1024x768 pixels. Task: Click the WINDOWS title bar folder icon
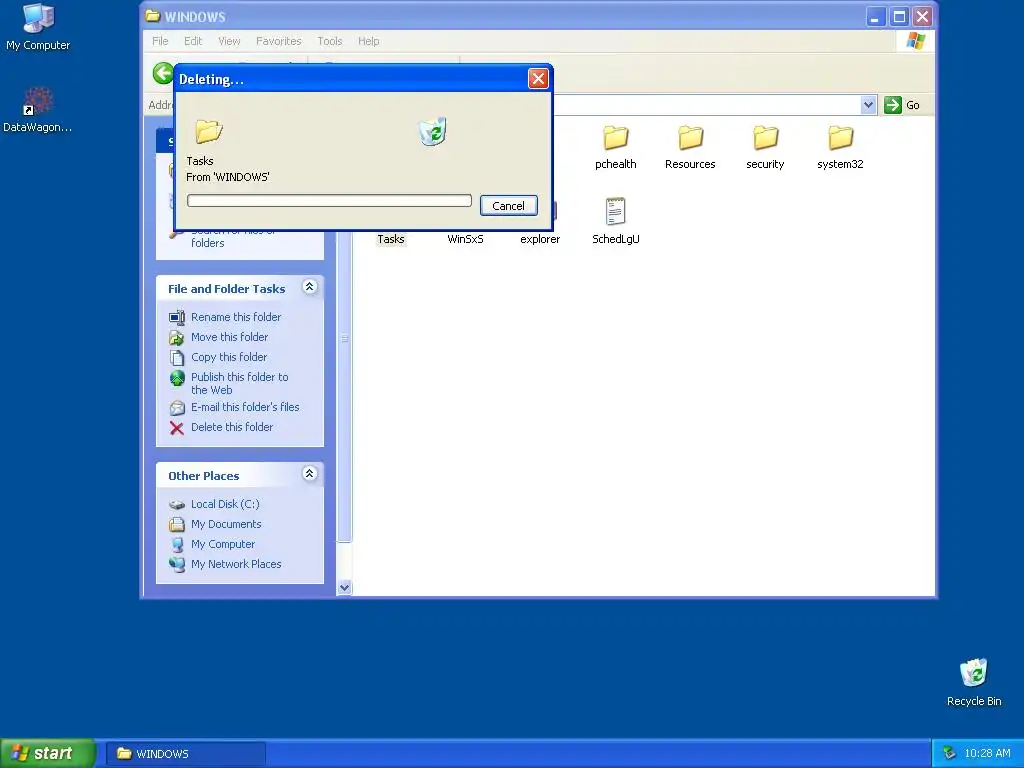pyautogui.click(x=153, y=16)
